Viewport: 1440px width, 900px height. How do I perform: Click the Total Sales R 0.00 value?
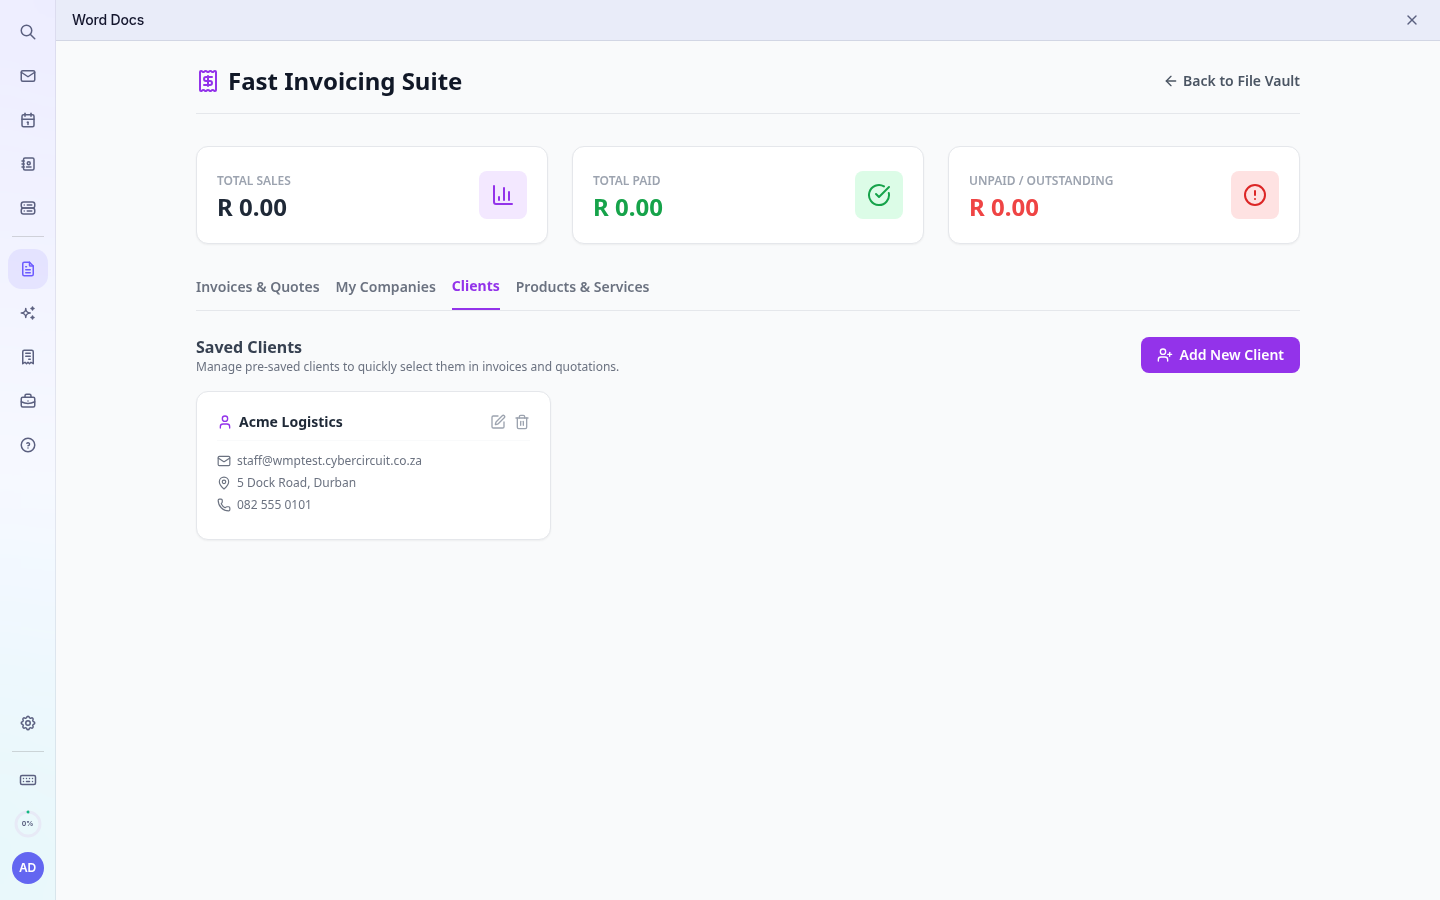tap(252, 208)
